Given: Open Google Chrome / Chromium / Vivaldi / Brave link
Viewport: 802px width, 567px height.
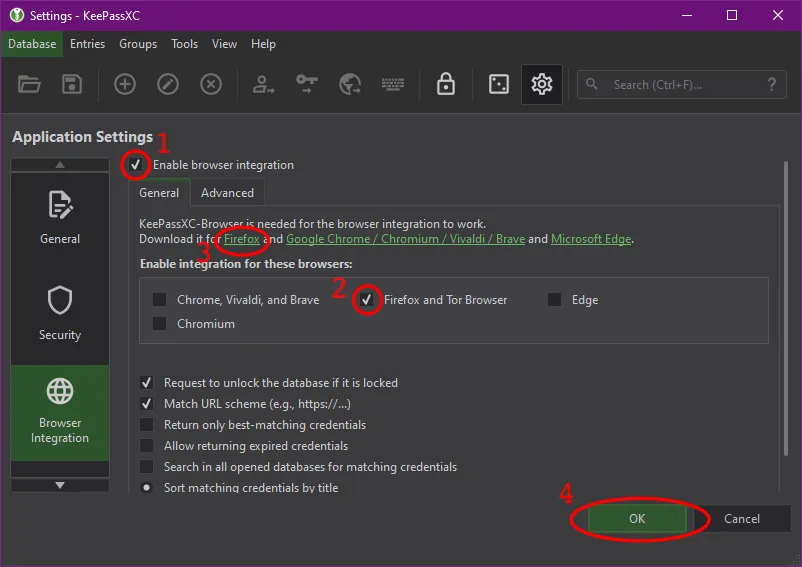Looking at the screenshot, I should pos(406,239).
